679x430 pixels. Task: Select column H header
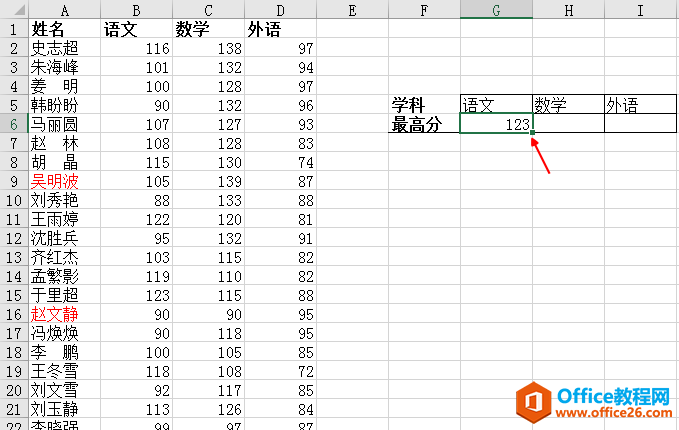coord(569,9)
